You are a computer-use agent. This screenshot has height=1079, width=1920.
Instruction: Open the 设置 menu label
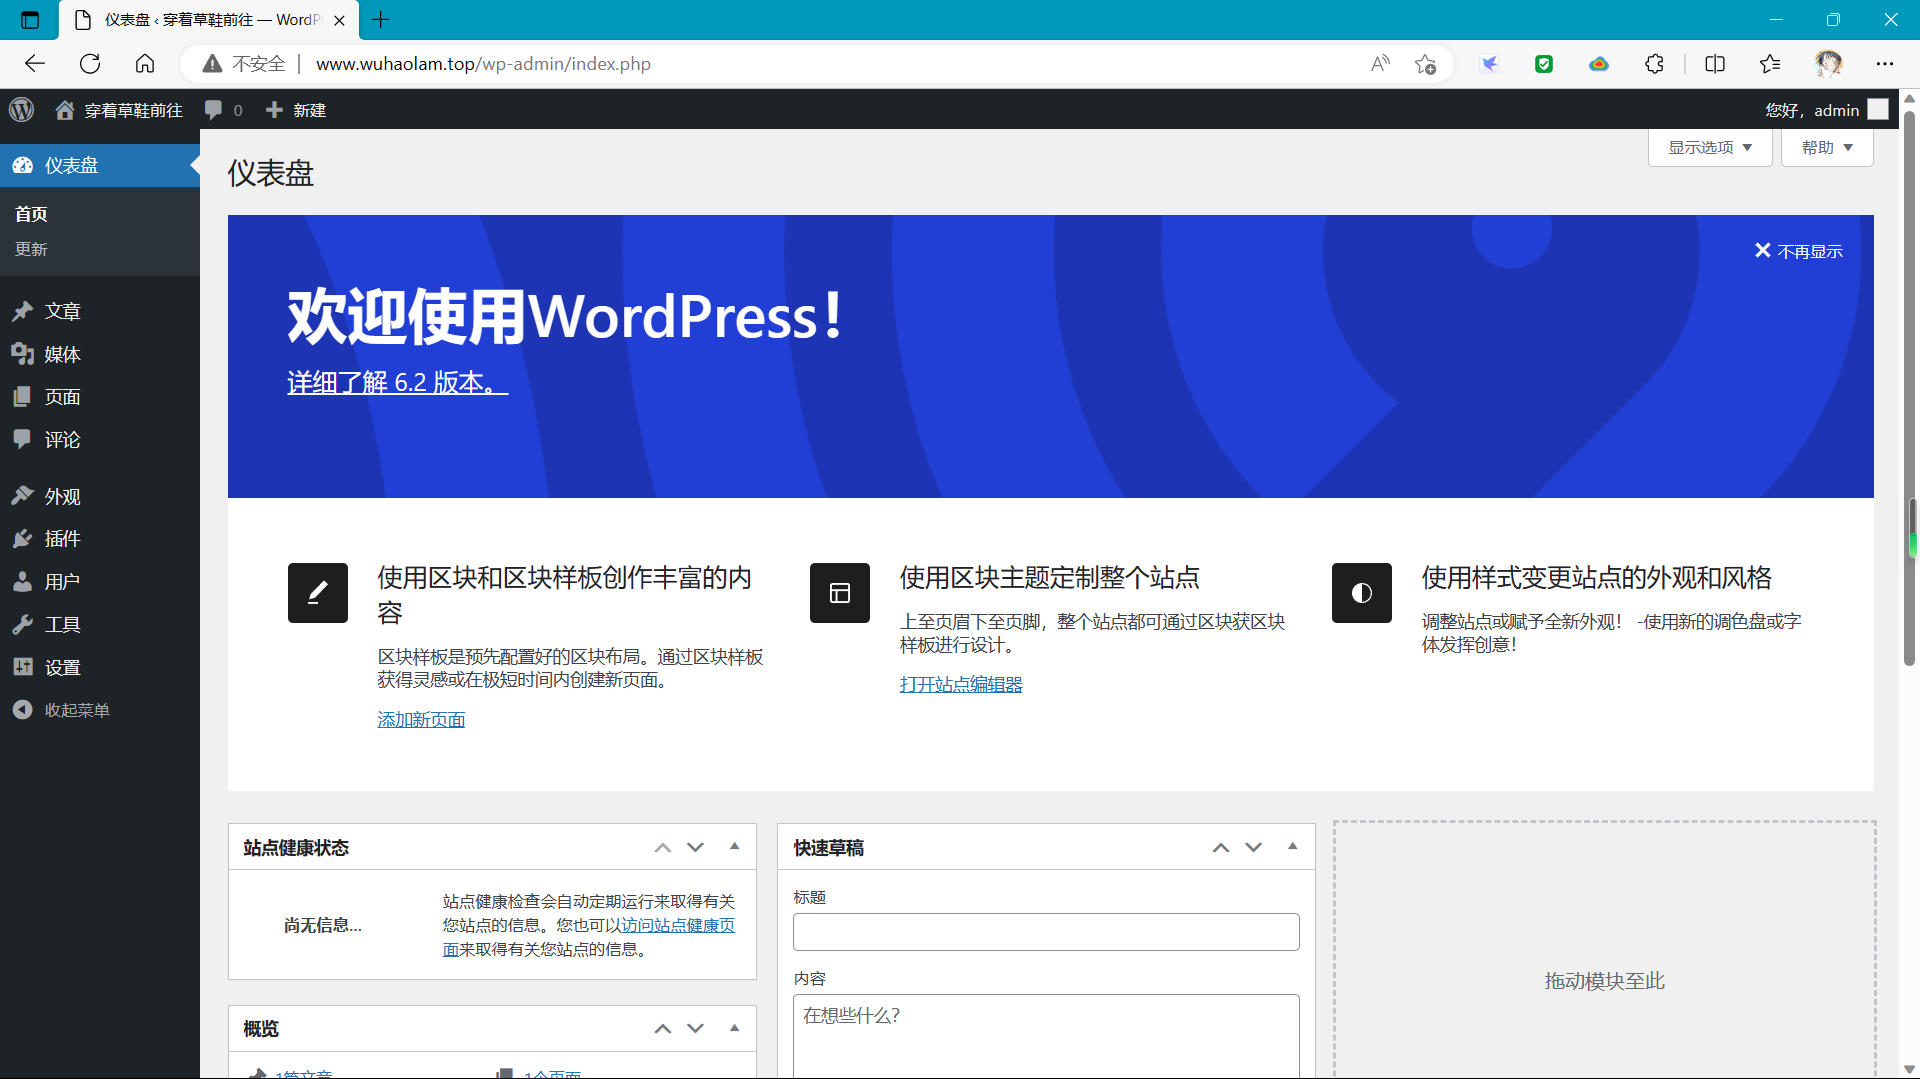(x=62, y=667)
